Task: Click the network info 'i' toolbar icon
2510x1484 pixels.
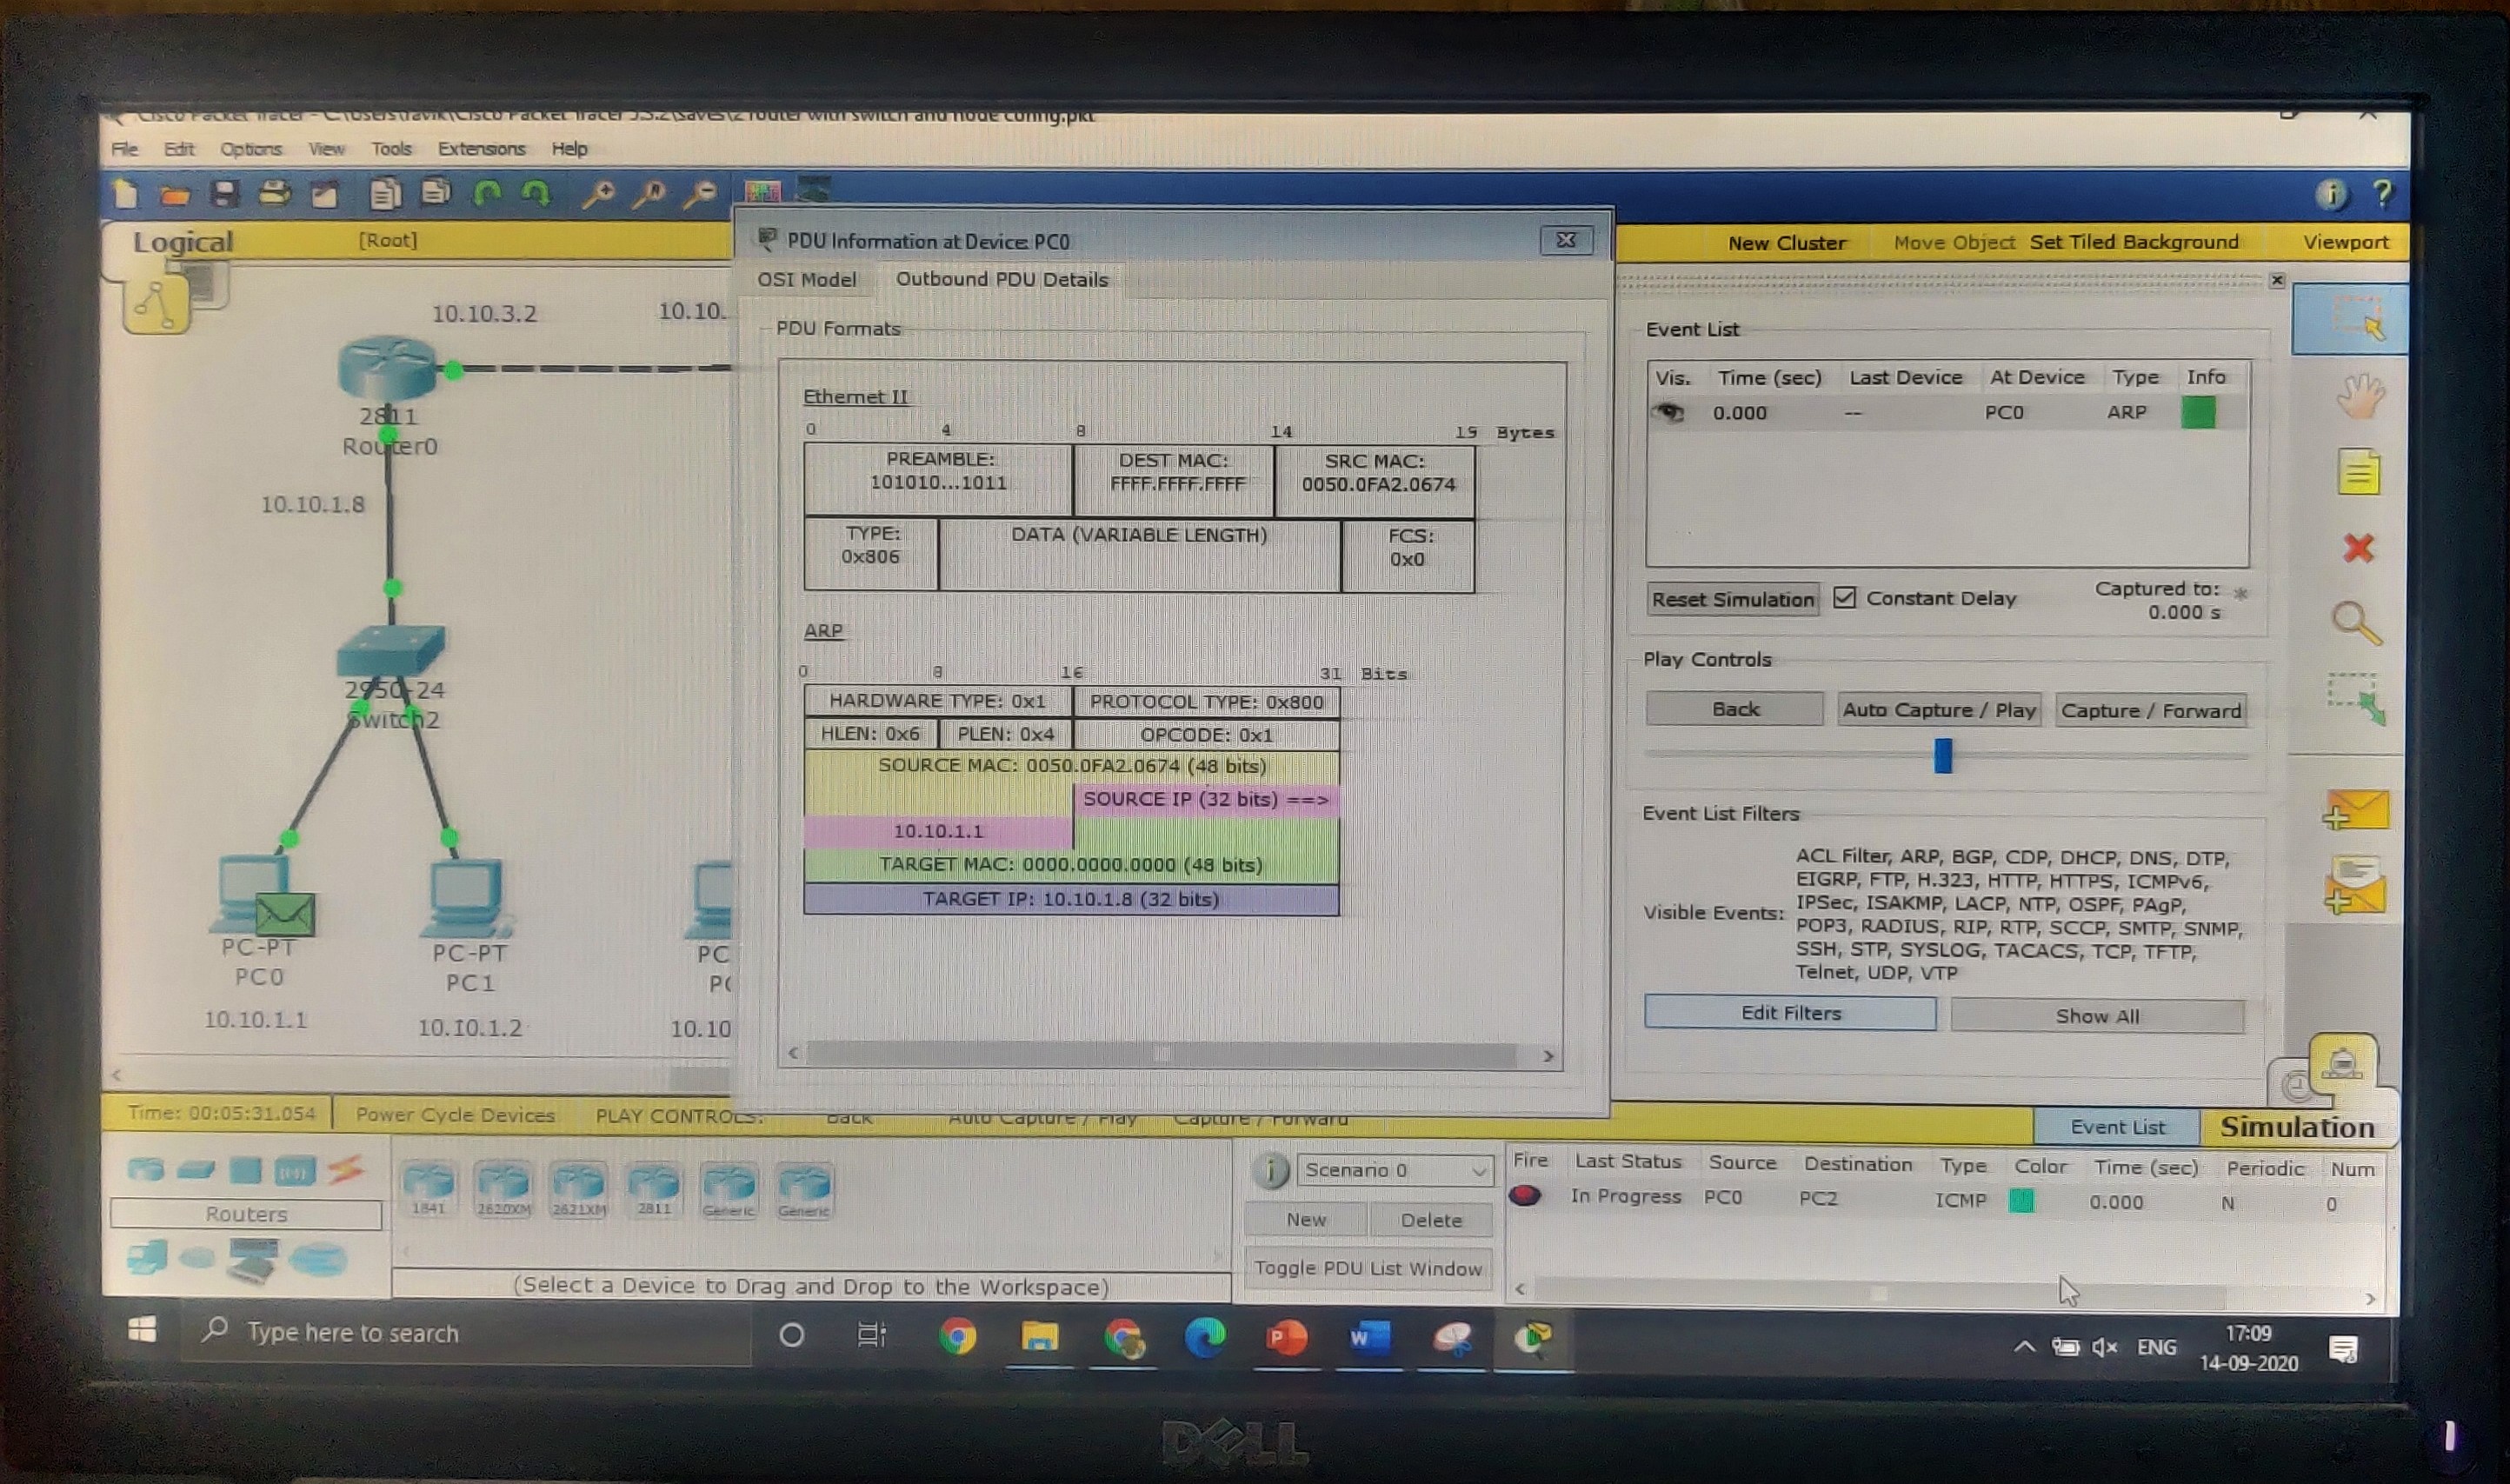Action: pyautogui.click(x=2331, y=194)
